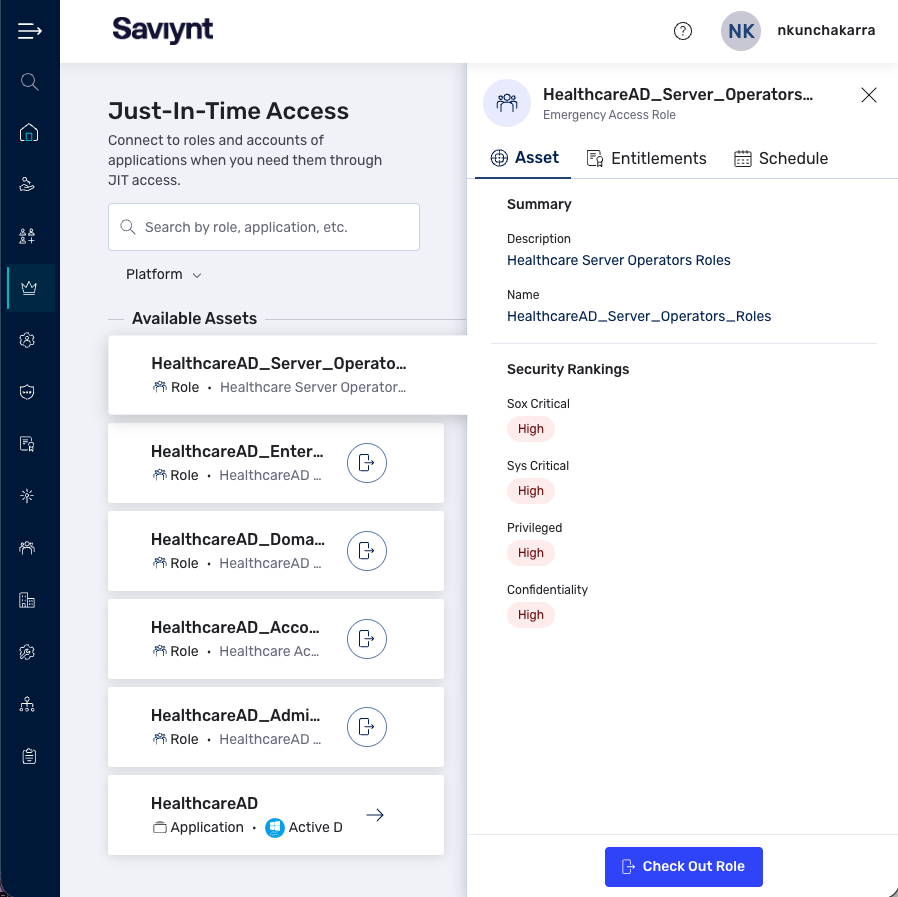Screen dimensions: 898x897
Task: Check out HealthcareAD_Acco role icon
Action: point(367,639)
